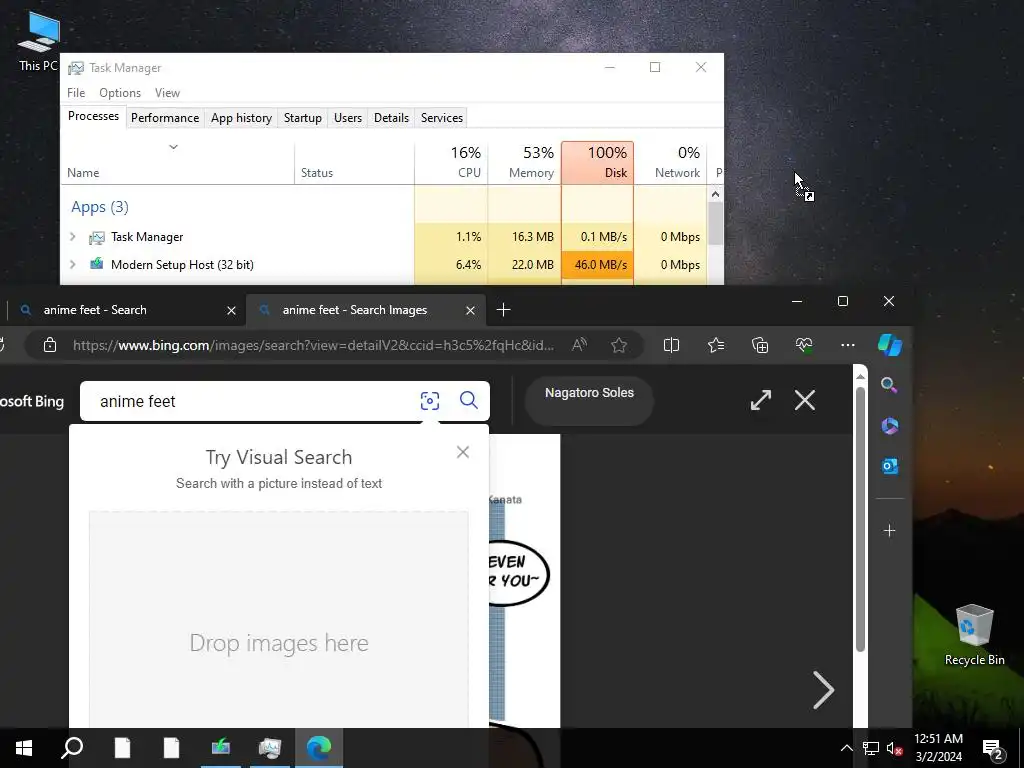Click the Edge address bar URL
Viewport: 1024px width, 768px height.
click(x=313, y=345)
